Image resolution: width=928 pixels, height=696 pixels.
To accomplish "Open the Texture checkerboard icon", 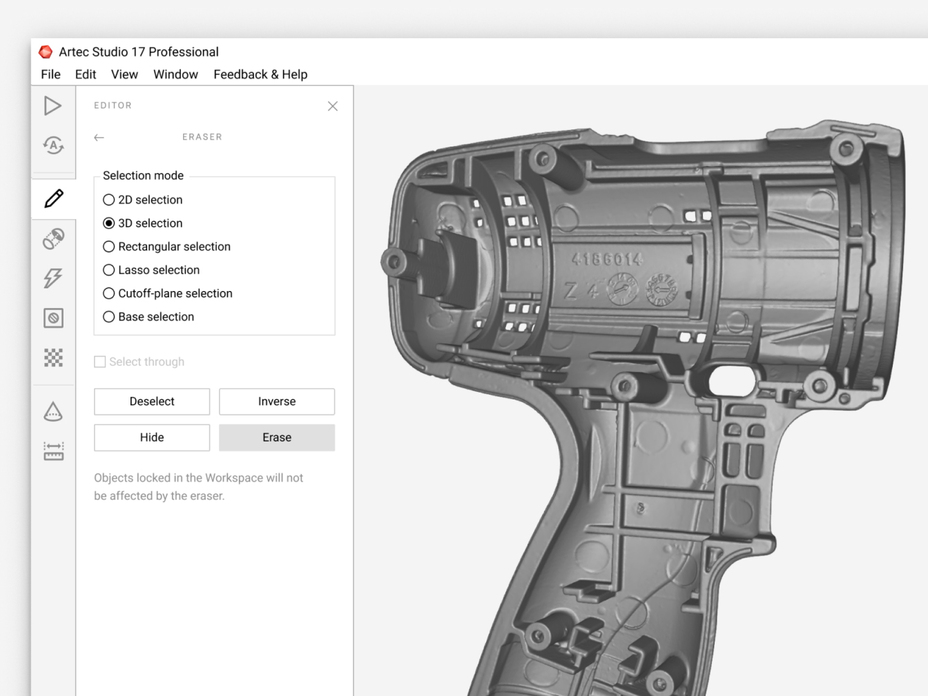I will pyautogui.click(x=53, y=357).
